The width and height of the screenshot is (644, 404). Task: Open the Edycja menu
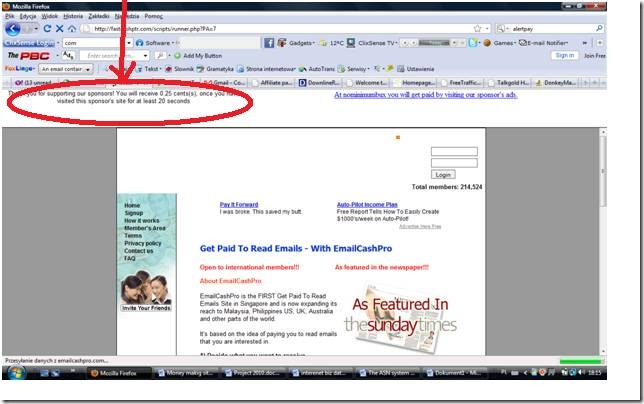28,16
